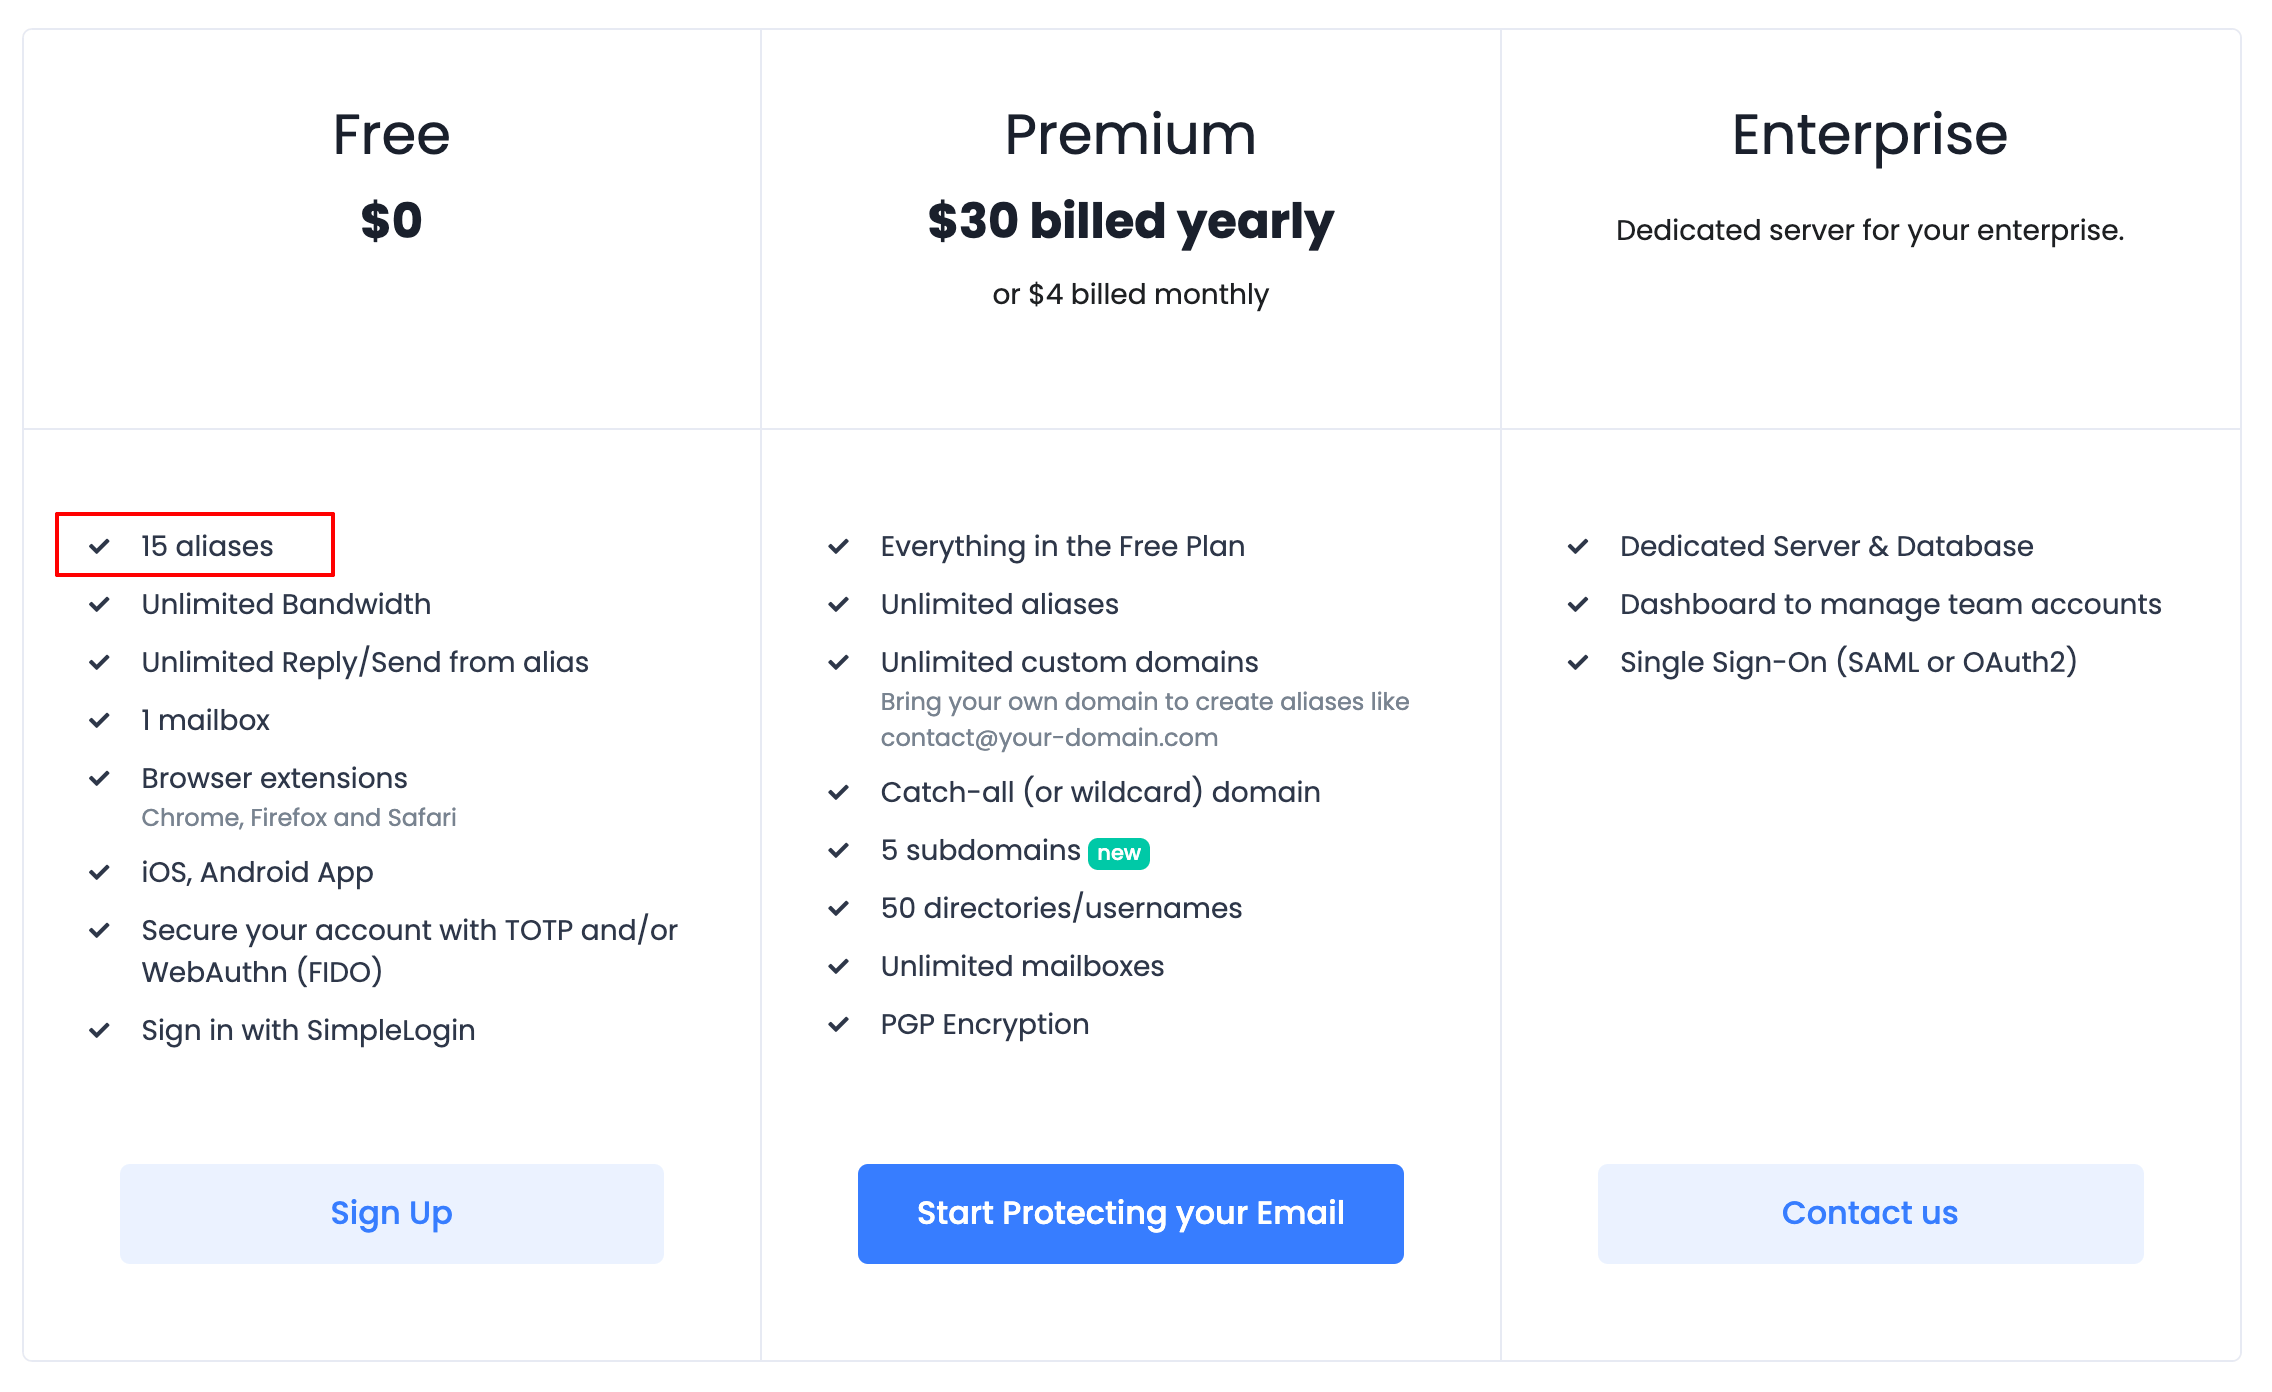Select the Enterprise plan heading
The height and width of the screenshot is (1392, 2272).
(x=1870, y=136)
